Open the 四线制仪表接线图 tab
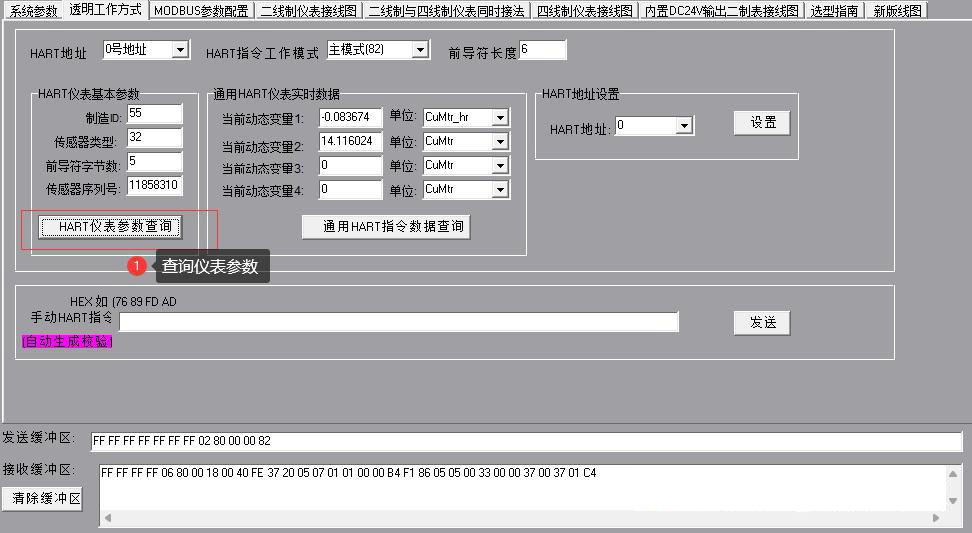Screen dimensions: 972x533 584,11
